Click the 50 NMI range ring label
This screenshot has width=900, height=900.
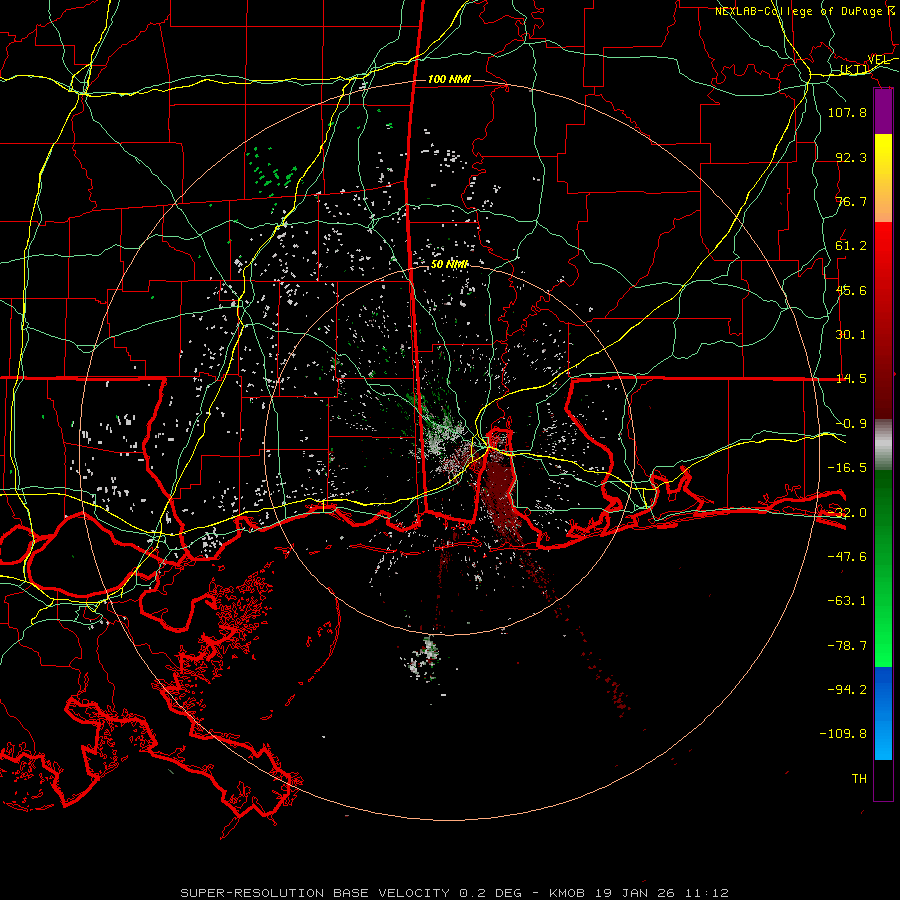[x=449, y=264]
